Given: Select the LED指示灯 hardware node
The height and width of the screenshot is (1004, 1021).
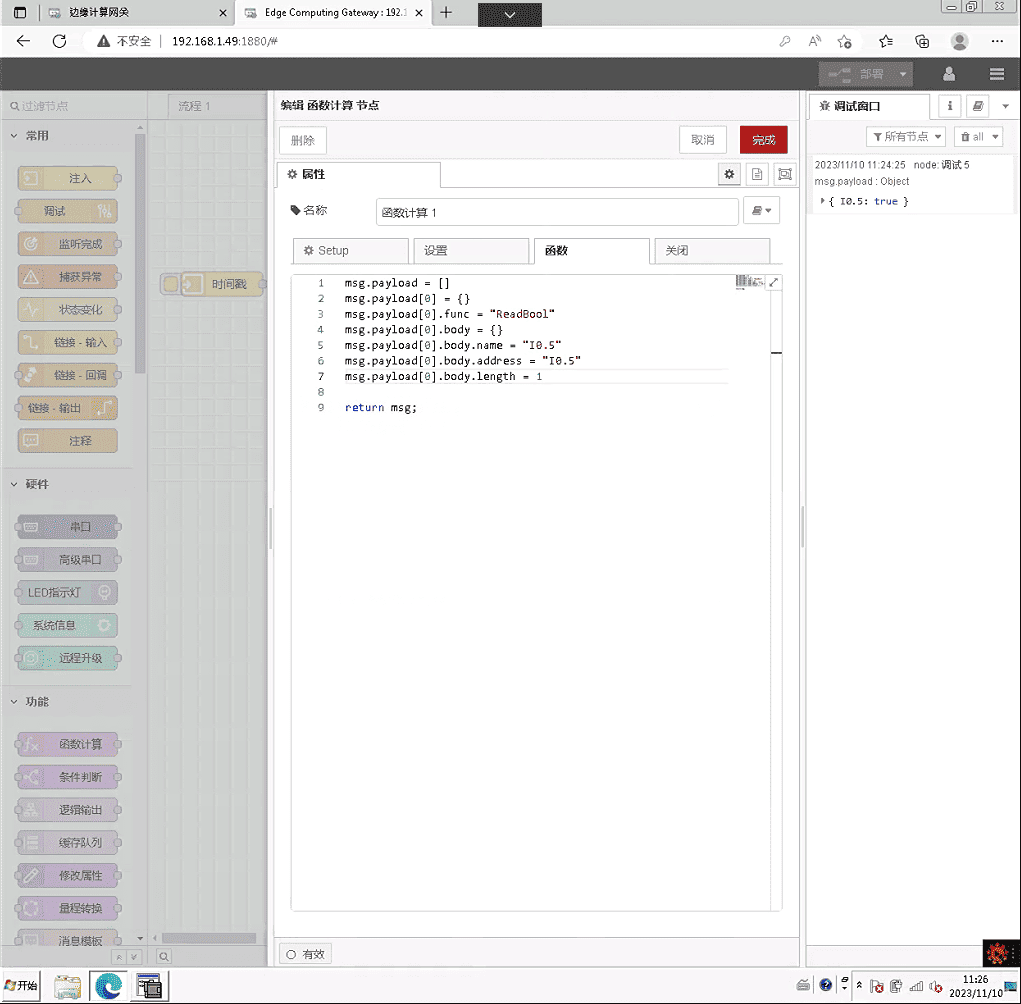Looking at the screenshot, I should (66, 592).
